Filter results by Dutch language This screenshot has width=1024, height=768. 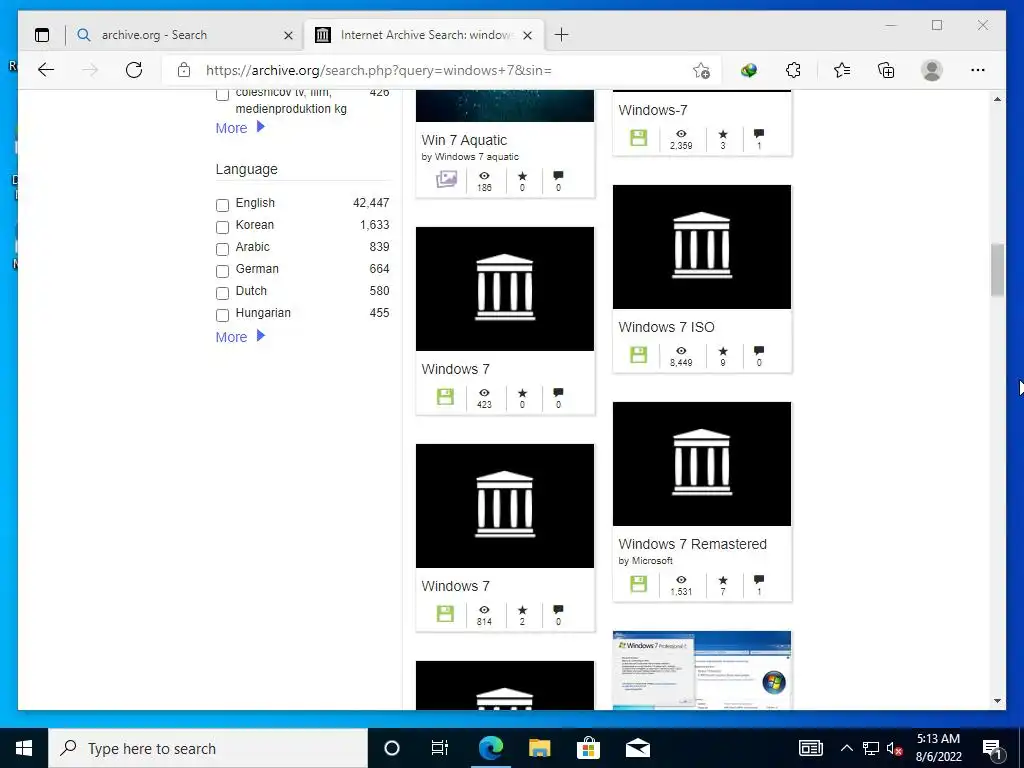[223, 293]
